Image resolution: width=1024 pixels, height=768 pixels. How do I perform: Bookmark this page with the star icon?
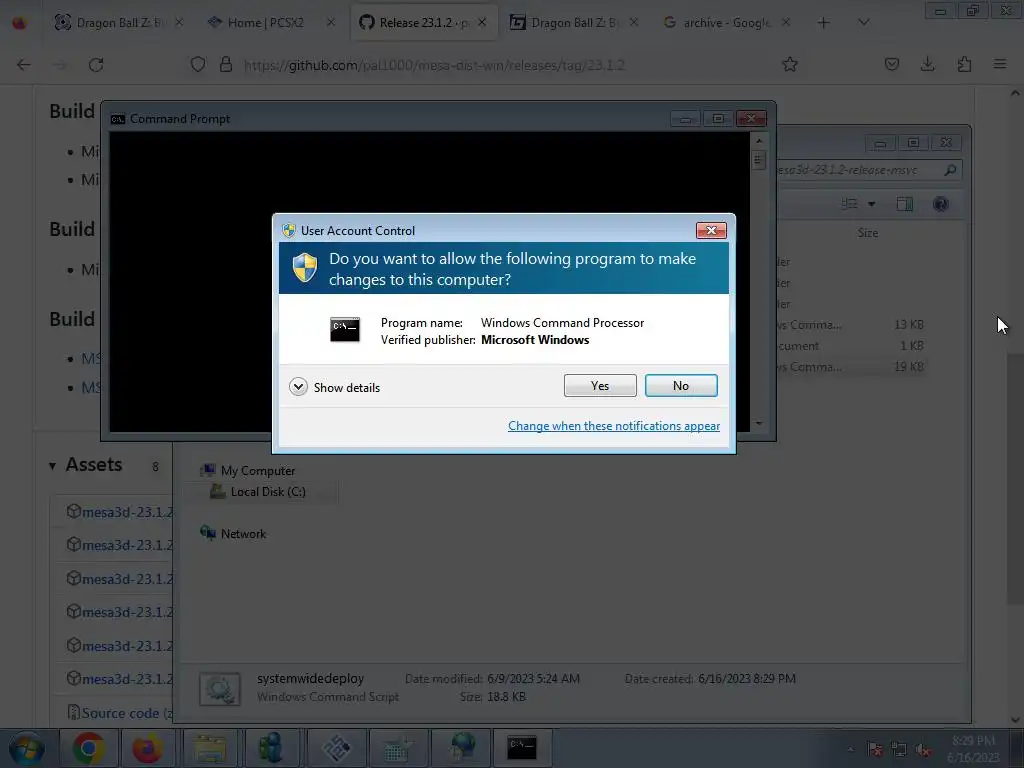click(x=790, y=64)
